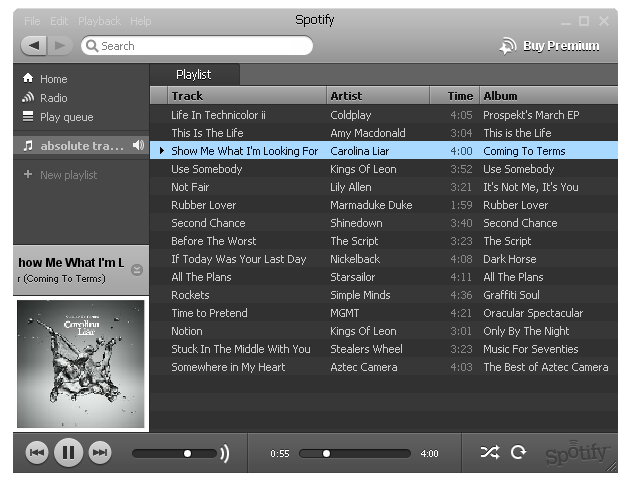The width and height of the screenshot is (640, 480).
Task: Select track Before The Worst
Action: [x=214, y=241]
